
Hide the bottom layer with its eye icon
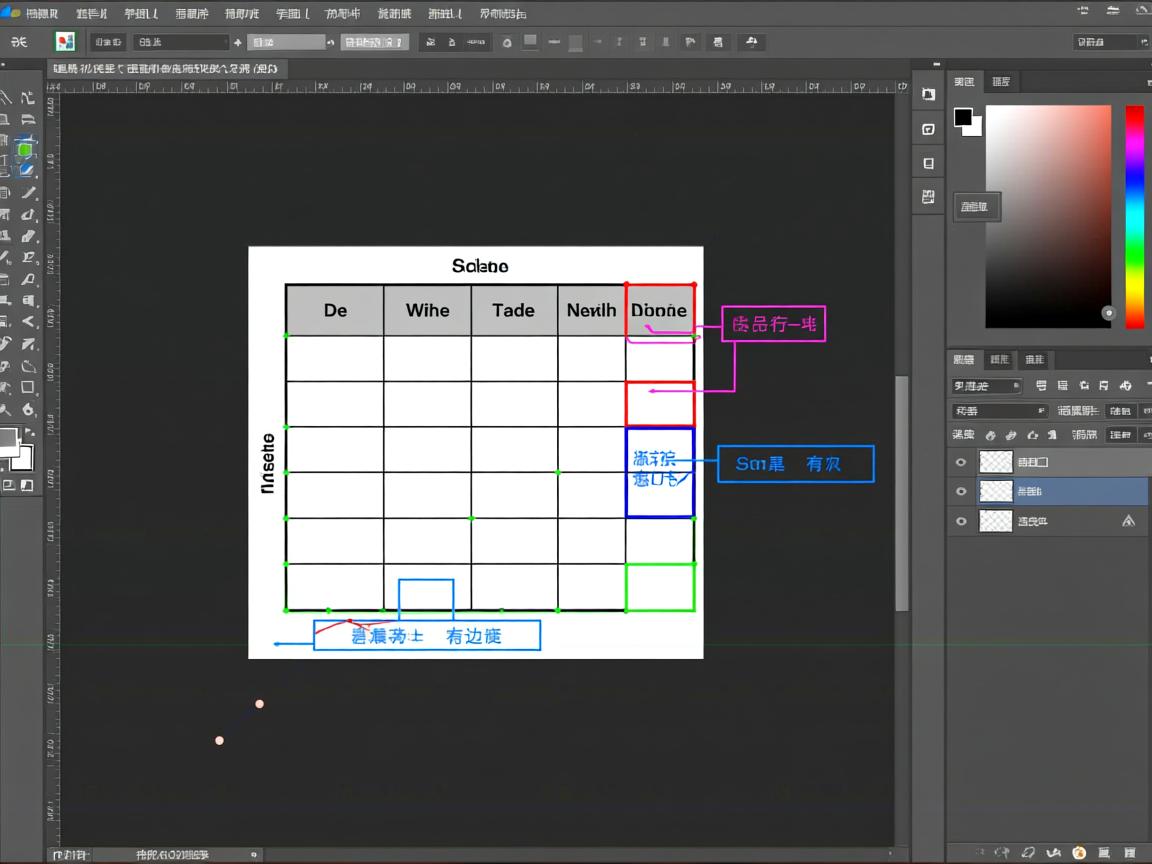(x=962, y=521)
